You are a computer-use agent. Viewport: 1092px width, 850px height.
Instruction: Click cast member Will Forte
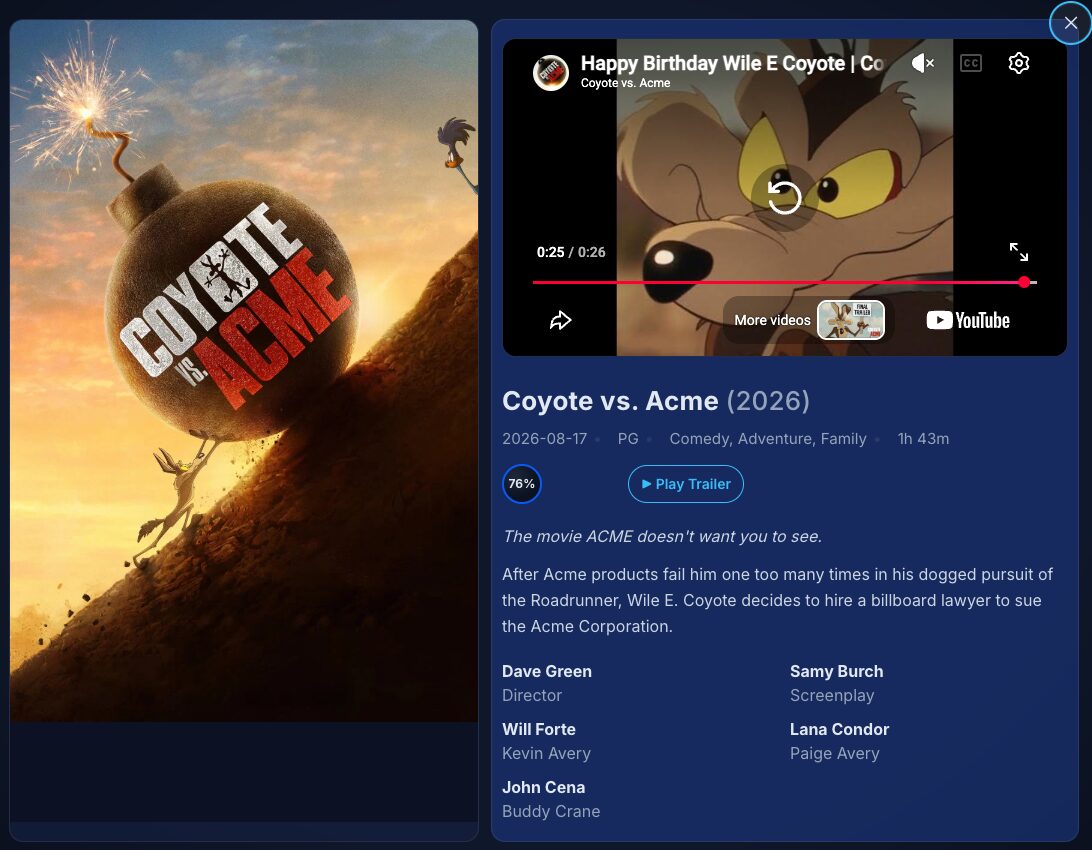539,729
